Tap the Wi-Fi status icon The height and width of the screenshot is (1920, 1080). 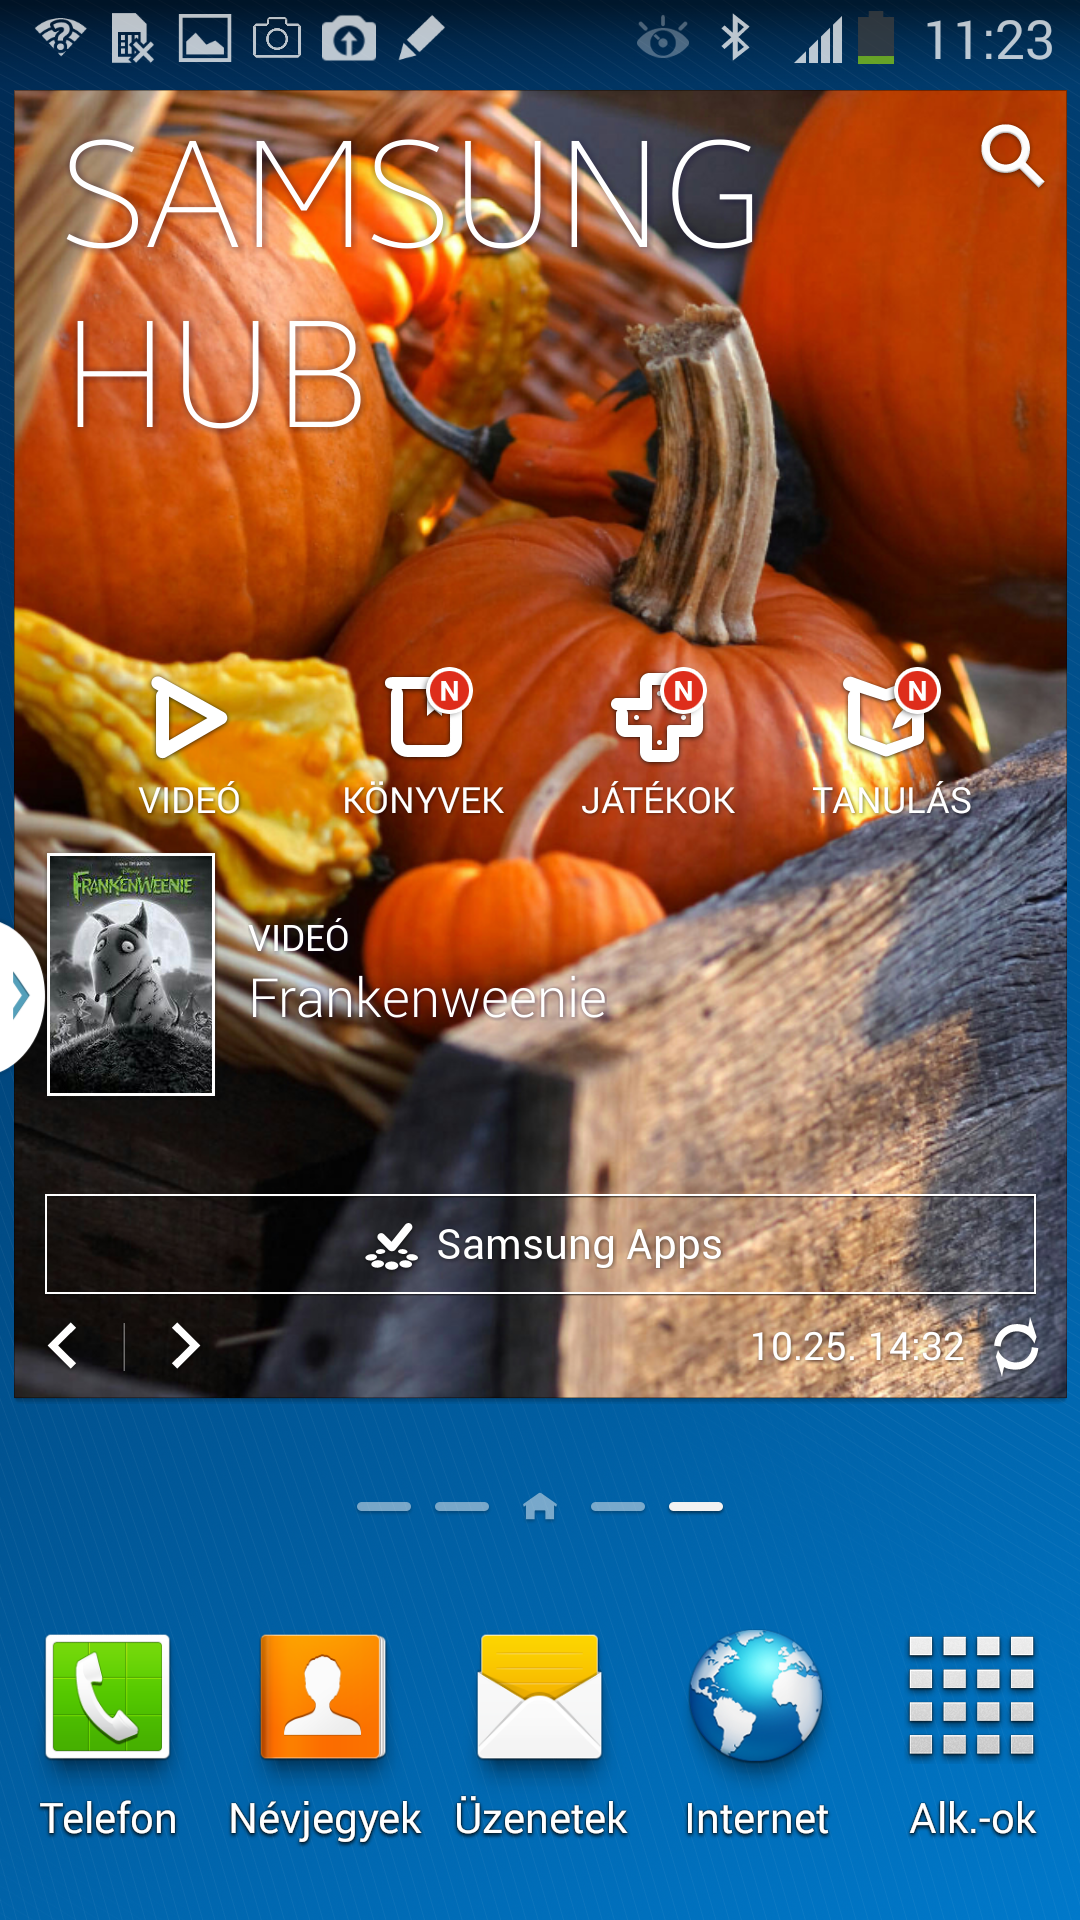point(61,38)
